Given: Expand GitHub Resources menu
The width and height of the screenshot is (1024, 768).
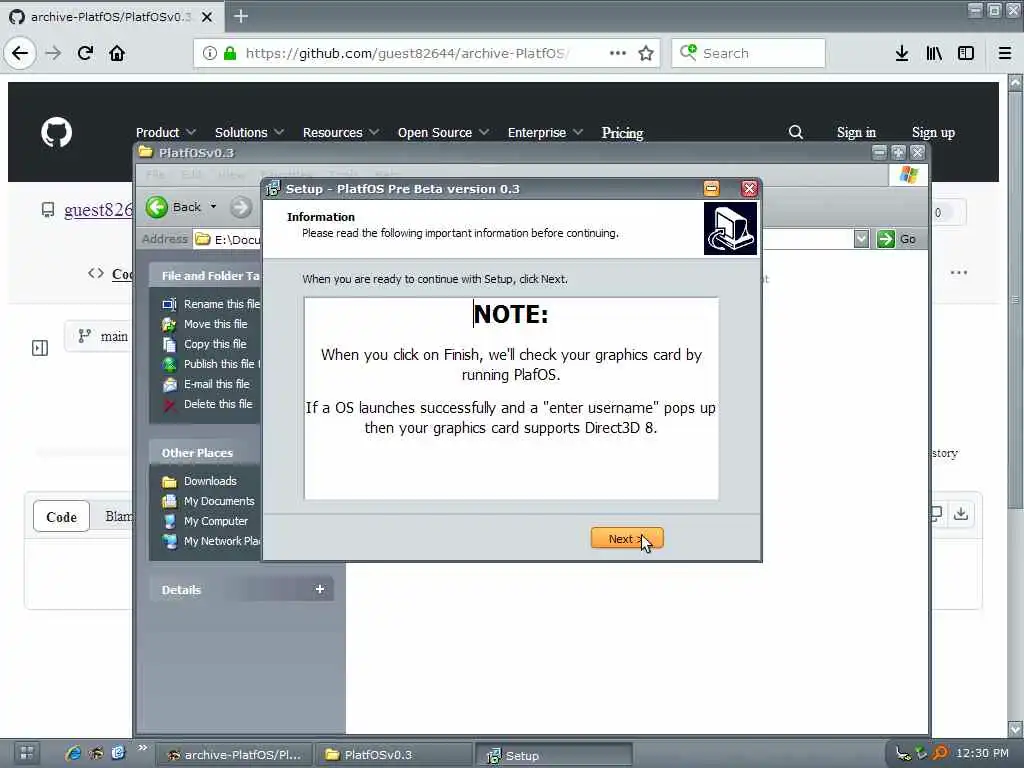Looking at the screenshot, I should click(341, 133).
